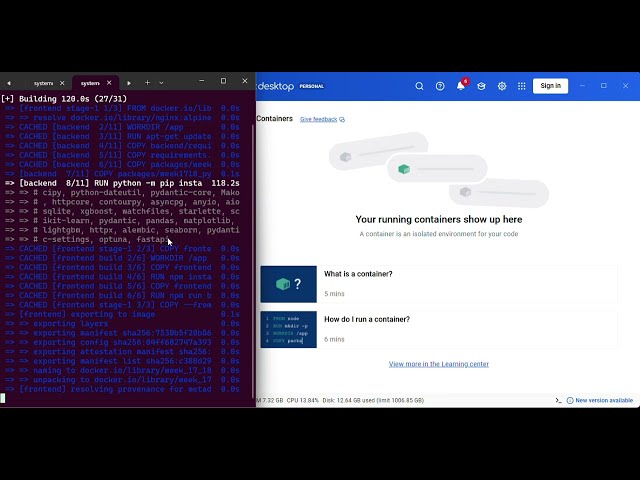Open the terminal icon in Docker status bar
Image resolution: width=640 pixels, height=480 pixels.
pyautogui.click(x=558, y=400)
